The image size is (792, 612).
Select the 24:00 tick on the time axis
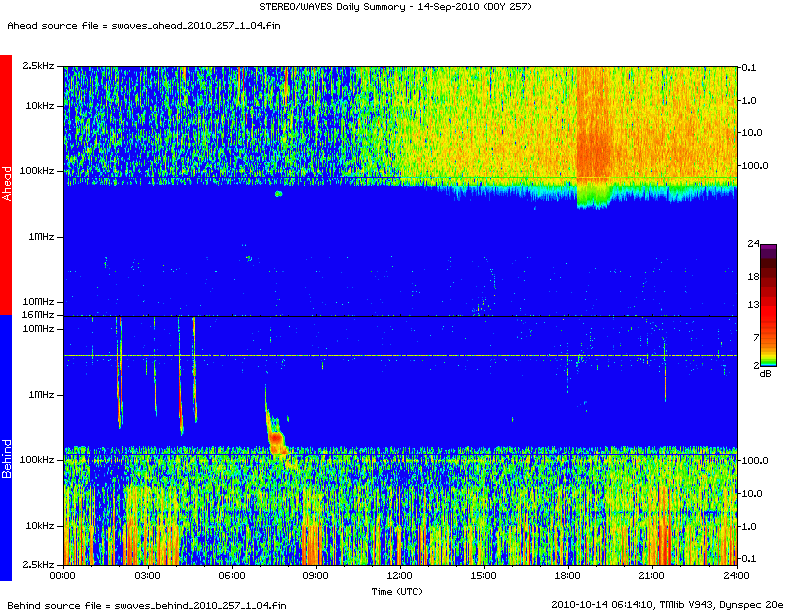click(x=736, y=576)
